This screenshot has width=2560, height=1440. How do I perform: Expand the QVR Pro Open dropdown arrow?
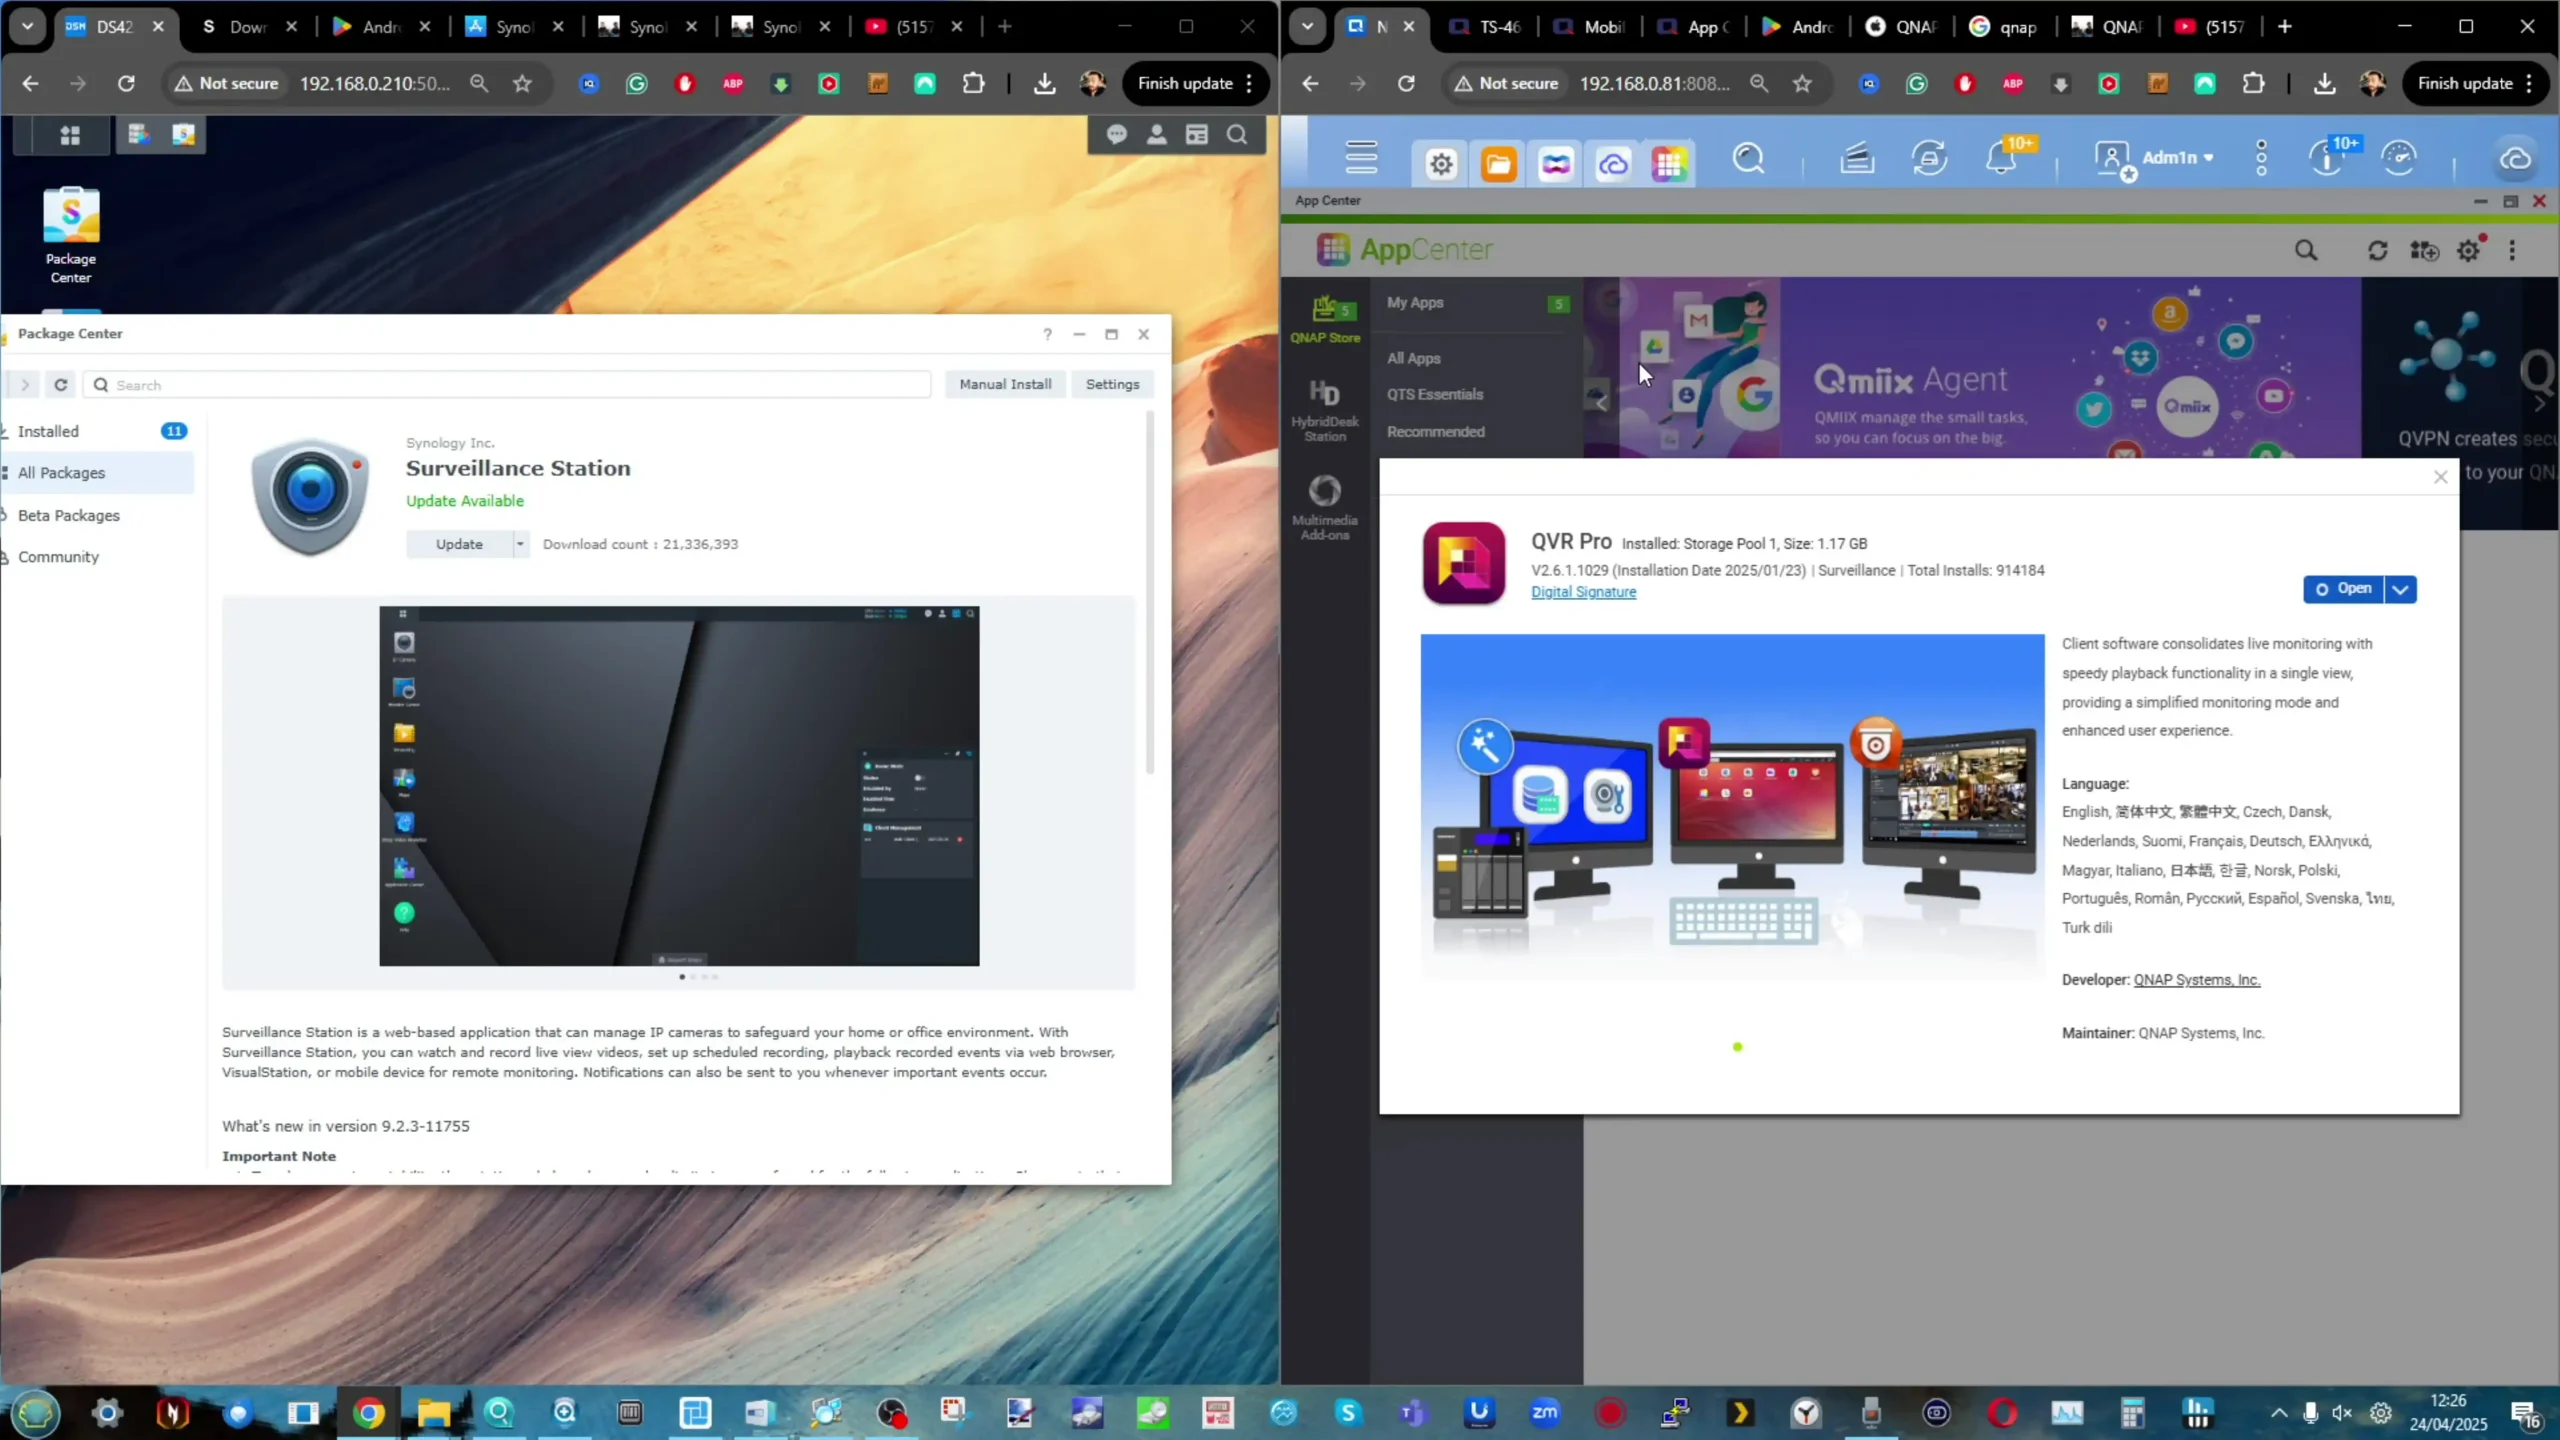click(2400, 590)
